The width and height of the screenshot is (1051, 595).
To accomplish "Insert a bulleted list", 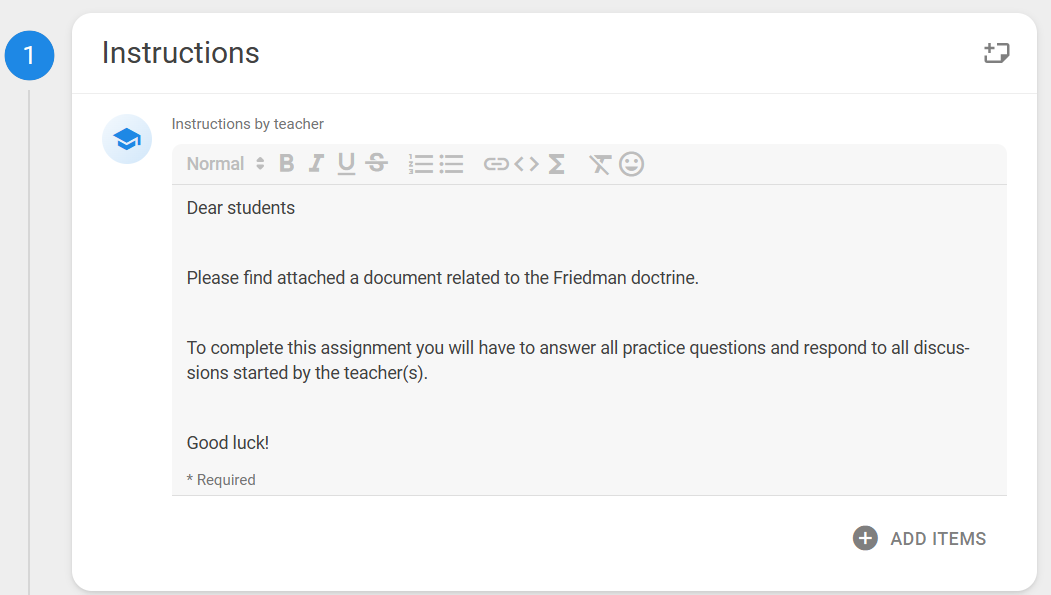I will pos(451,163).
